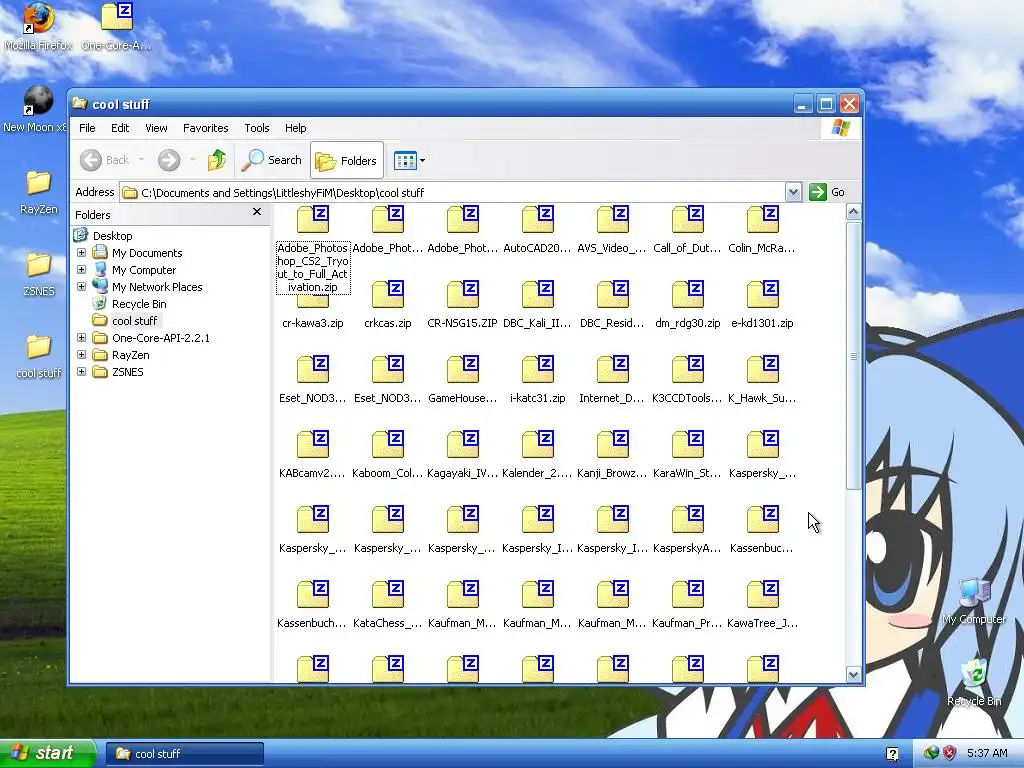Select KaraWin_St... zip file icon
Viewport: 1024px width, 768px height.
(688, 445)
